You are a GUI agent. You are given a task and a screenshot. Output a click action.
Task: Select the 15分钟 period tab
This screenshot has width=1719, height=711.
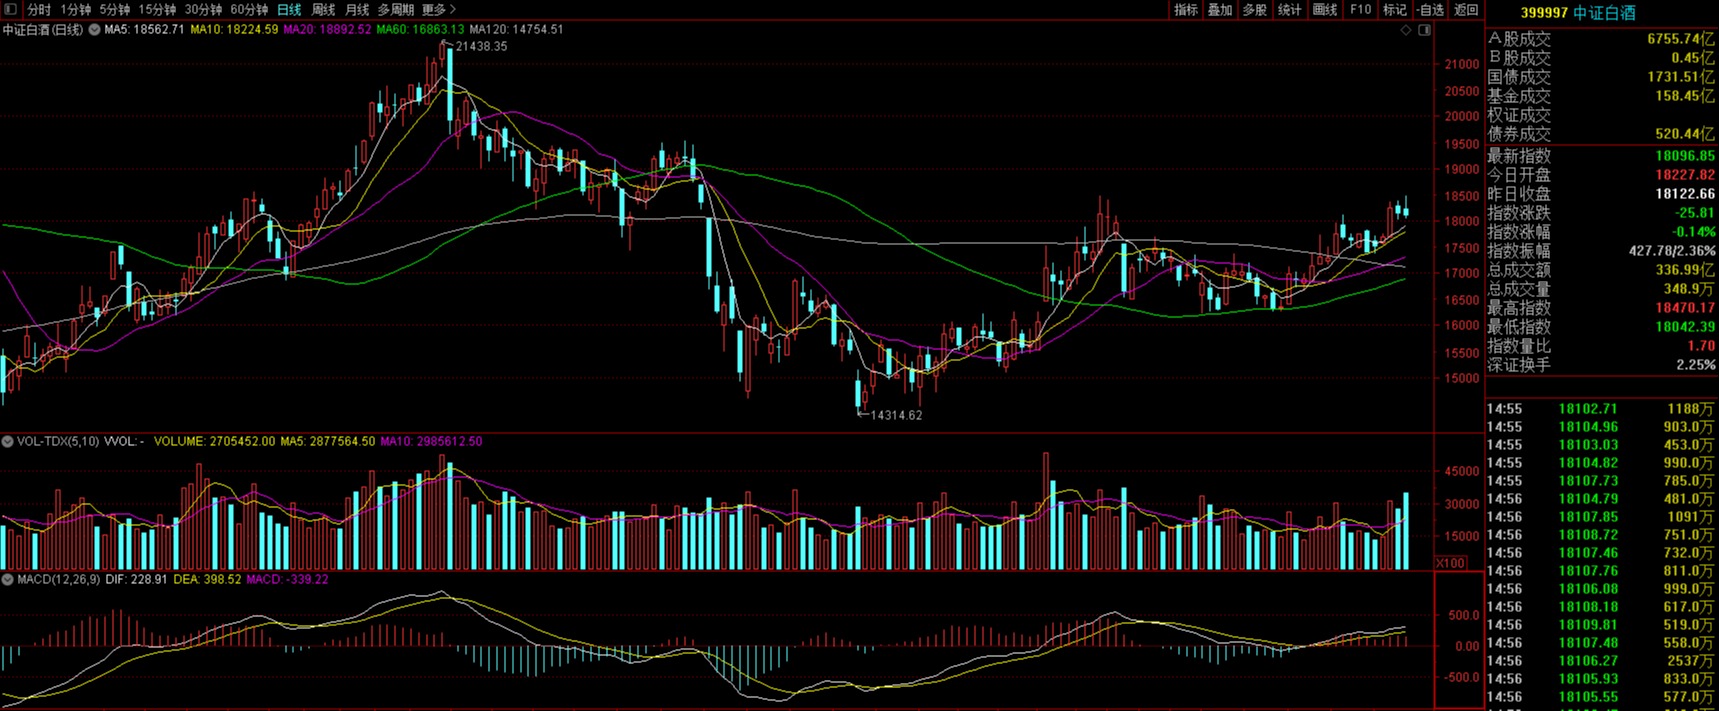[x=157, y=10]
